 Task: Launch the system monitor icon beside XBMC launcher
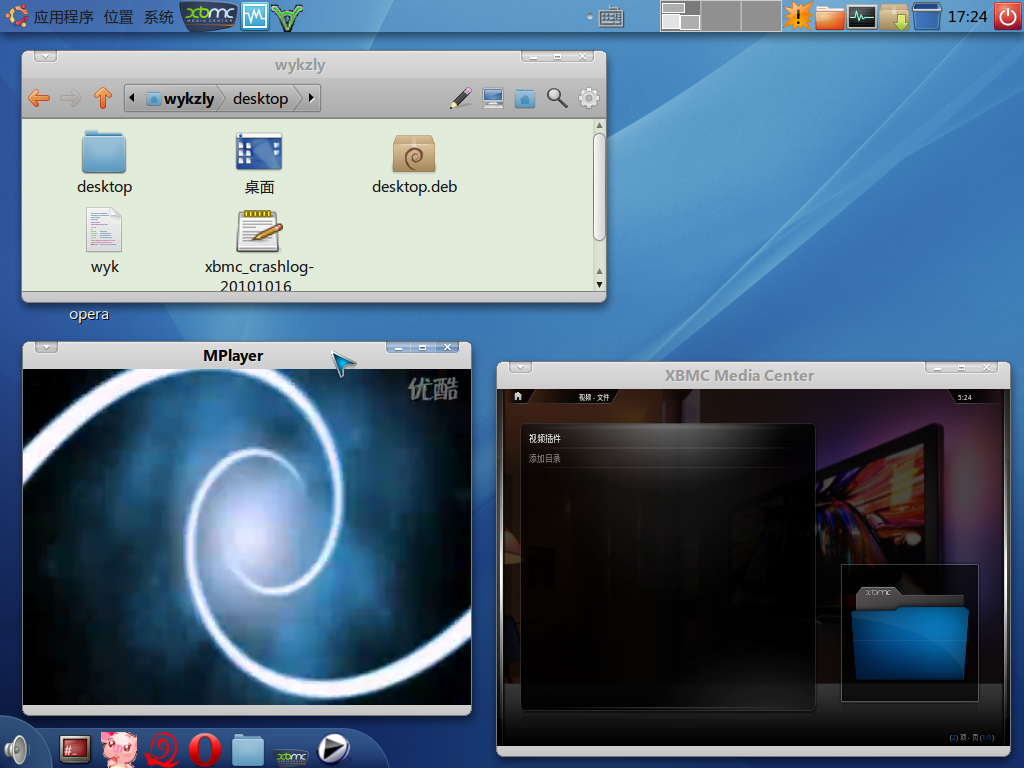click(255, 16)
